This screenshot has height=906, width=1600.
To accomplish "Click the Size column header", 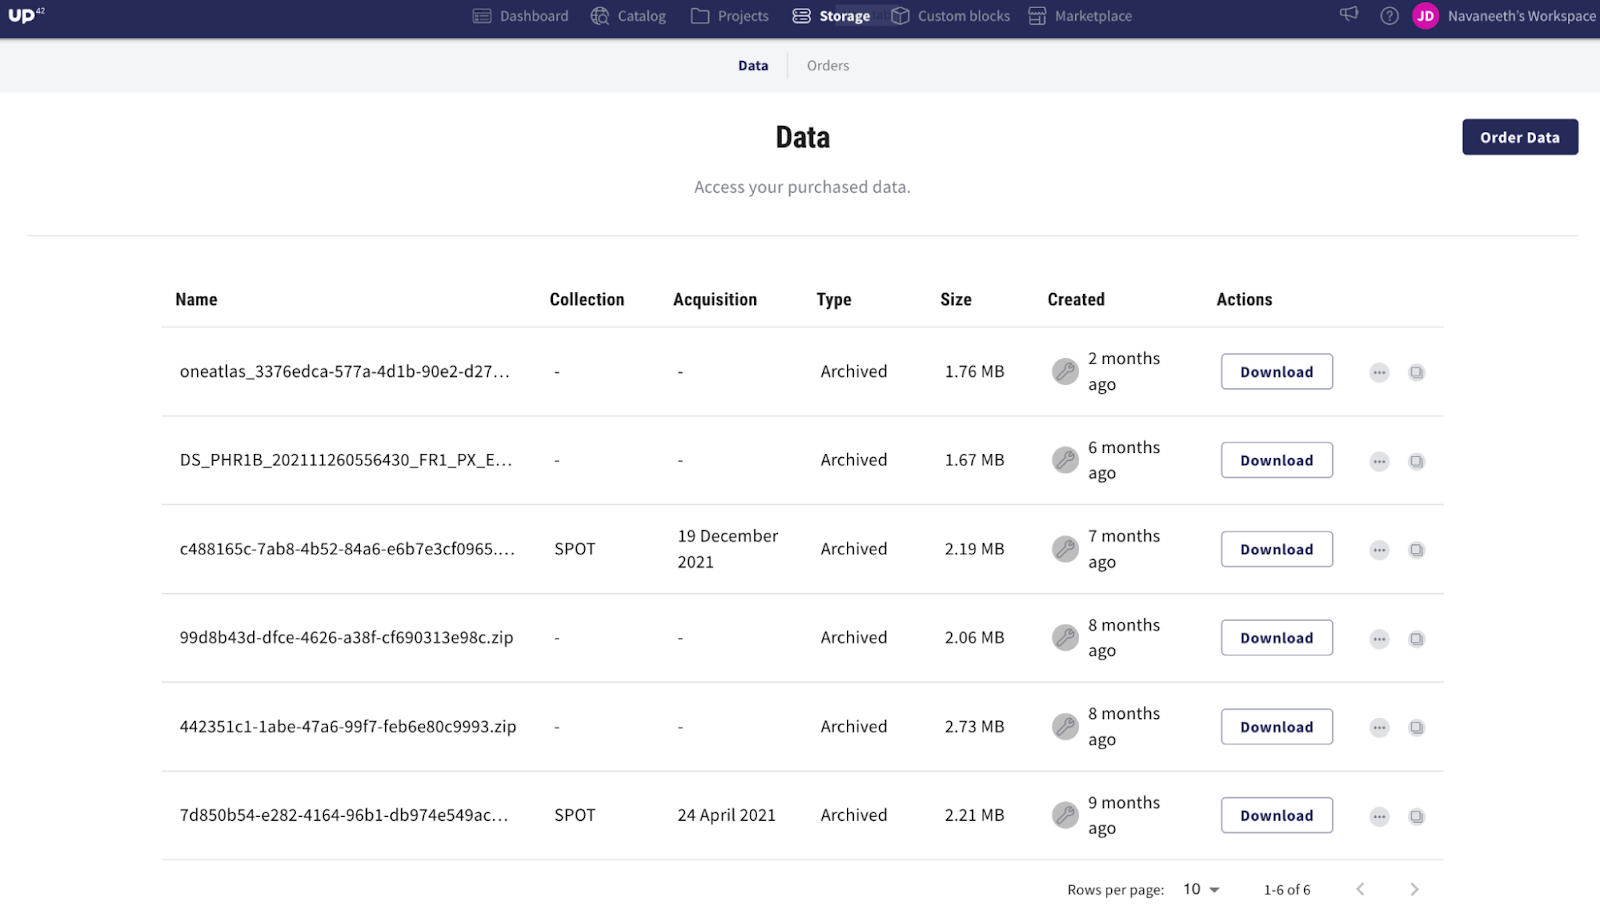I will (x=956, y=299).
